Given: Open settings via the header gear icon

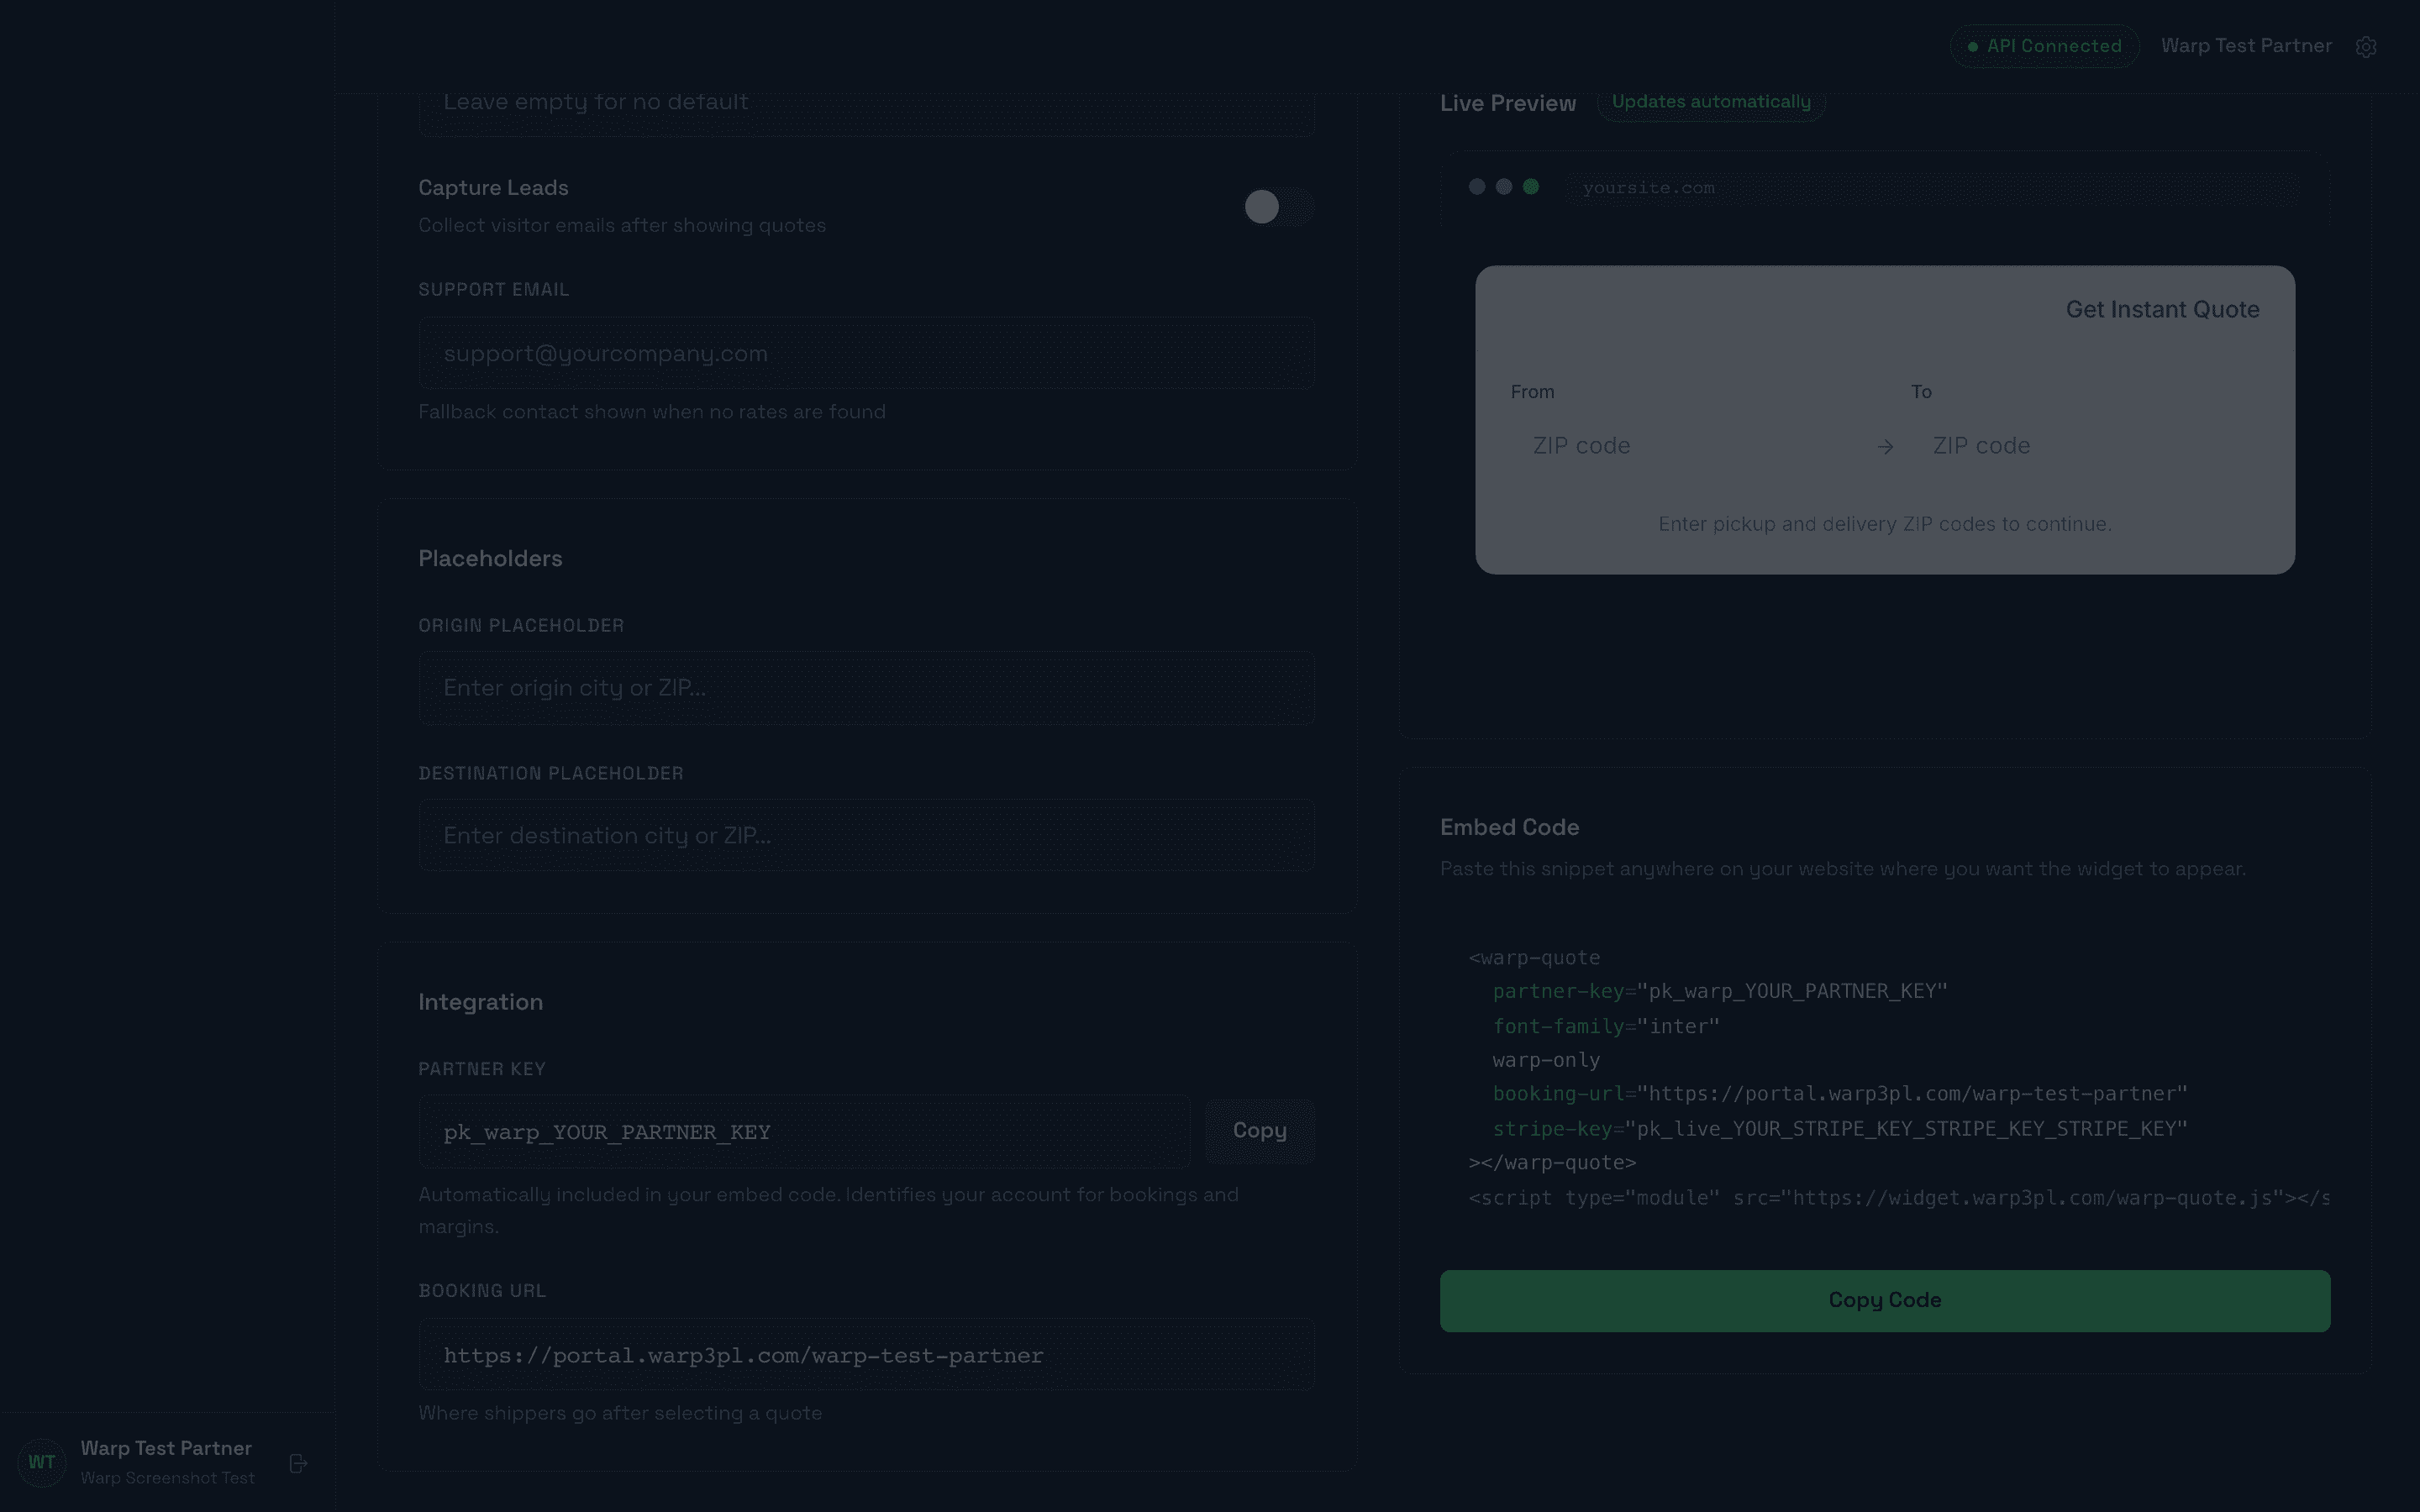Looking at the screenshot, I should pos(2365,47).
